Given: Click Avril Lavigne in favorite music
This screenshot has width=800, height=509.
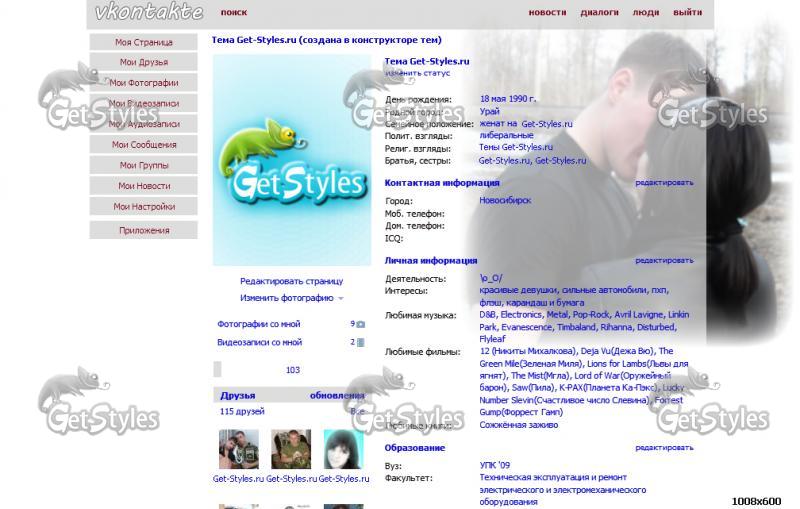Looking at the screenshot, I should point(638,315).
